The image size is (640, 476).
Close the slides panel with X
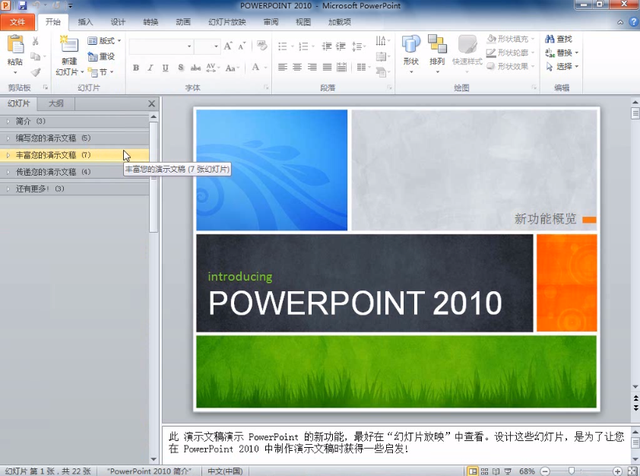[152, 103]
